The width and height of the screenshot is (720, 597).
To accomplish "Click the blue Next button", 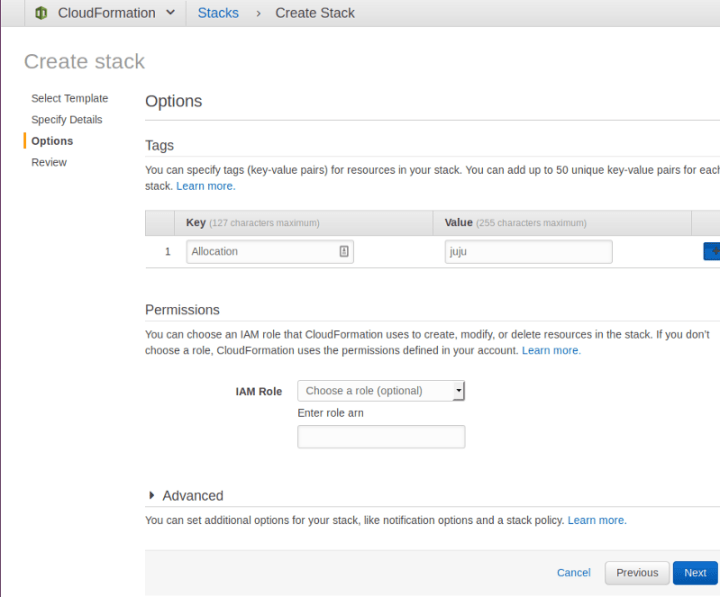I will (695, 573).
